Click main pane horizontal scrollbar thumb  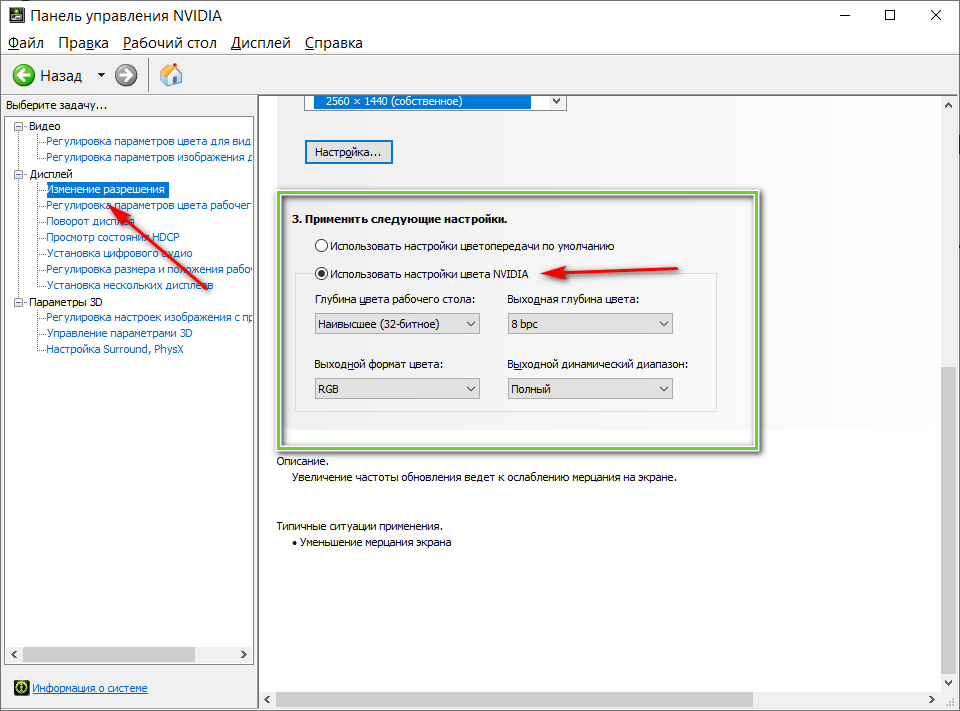pyautogui.click(x=514, y=699)
